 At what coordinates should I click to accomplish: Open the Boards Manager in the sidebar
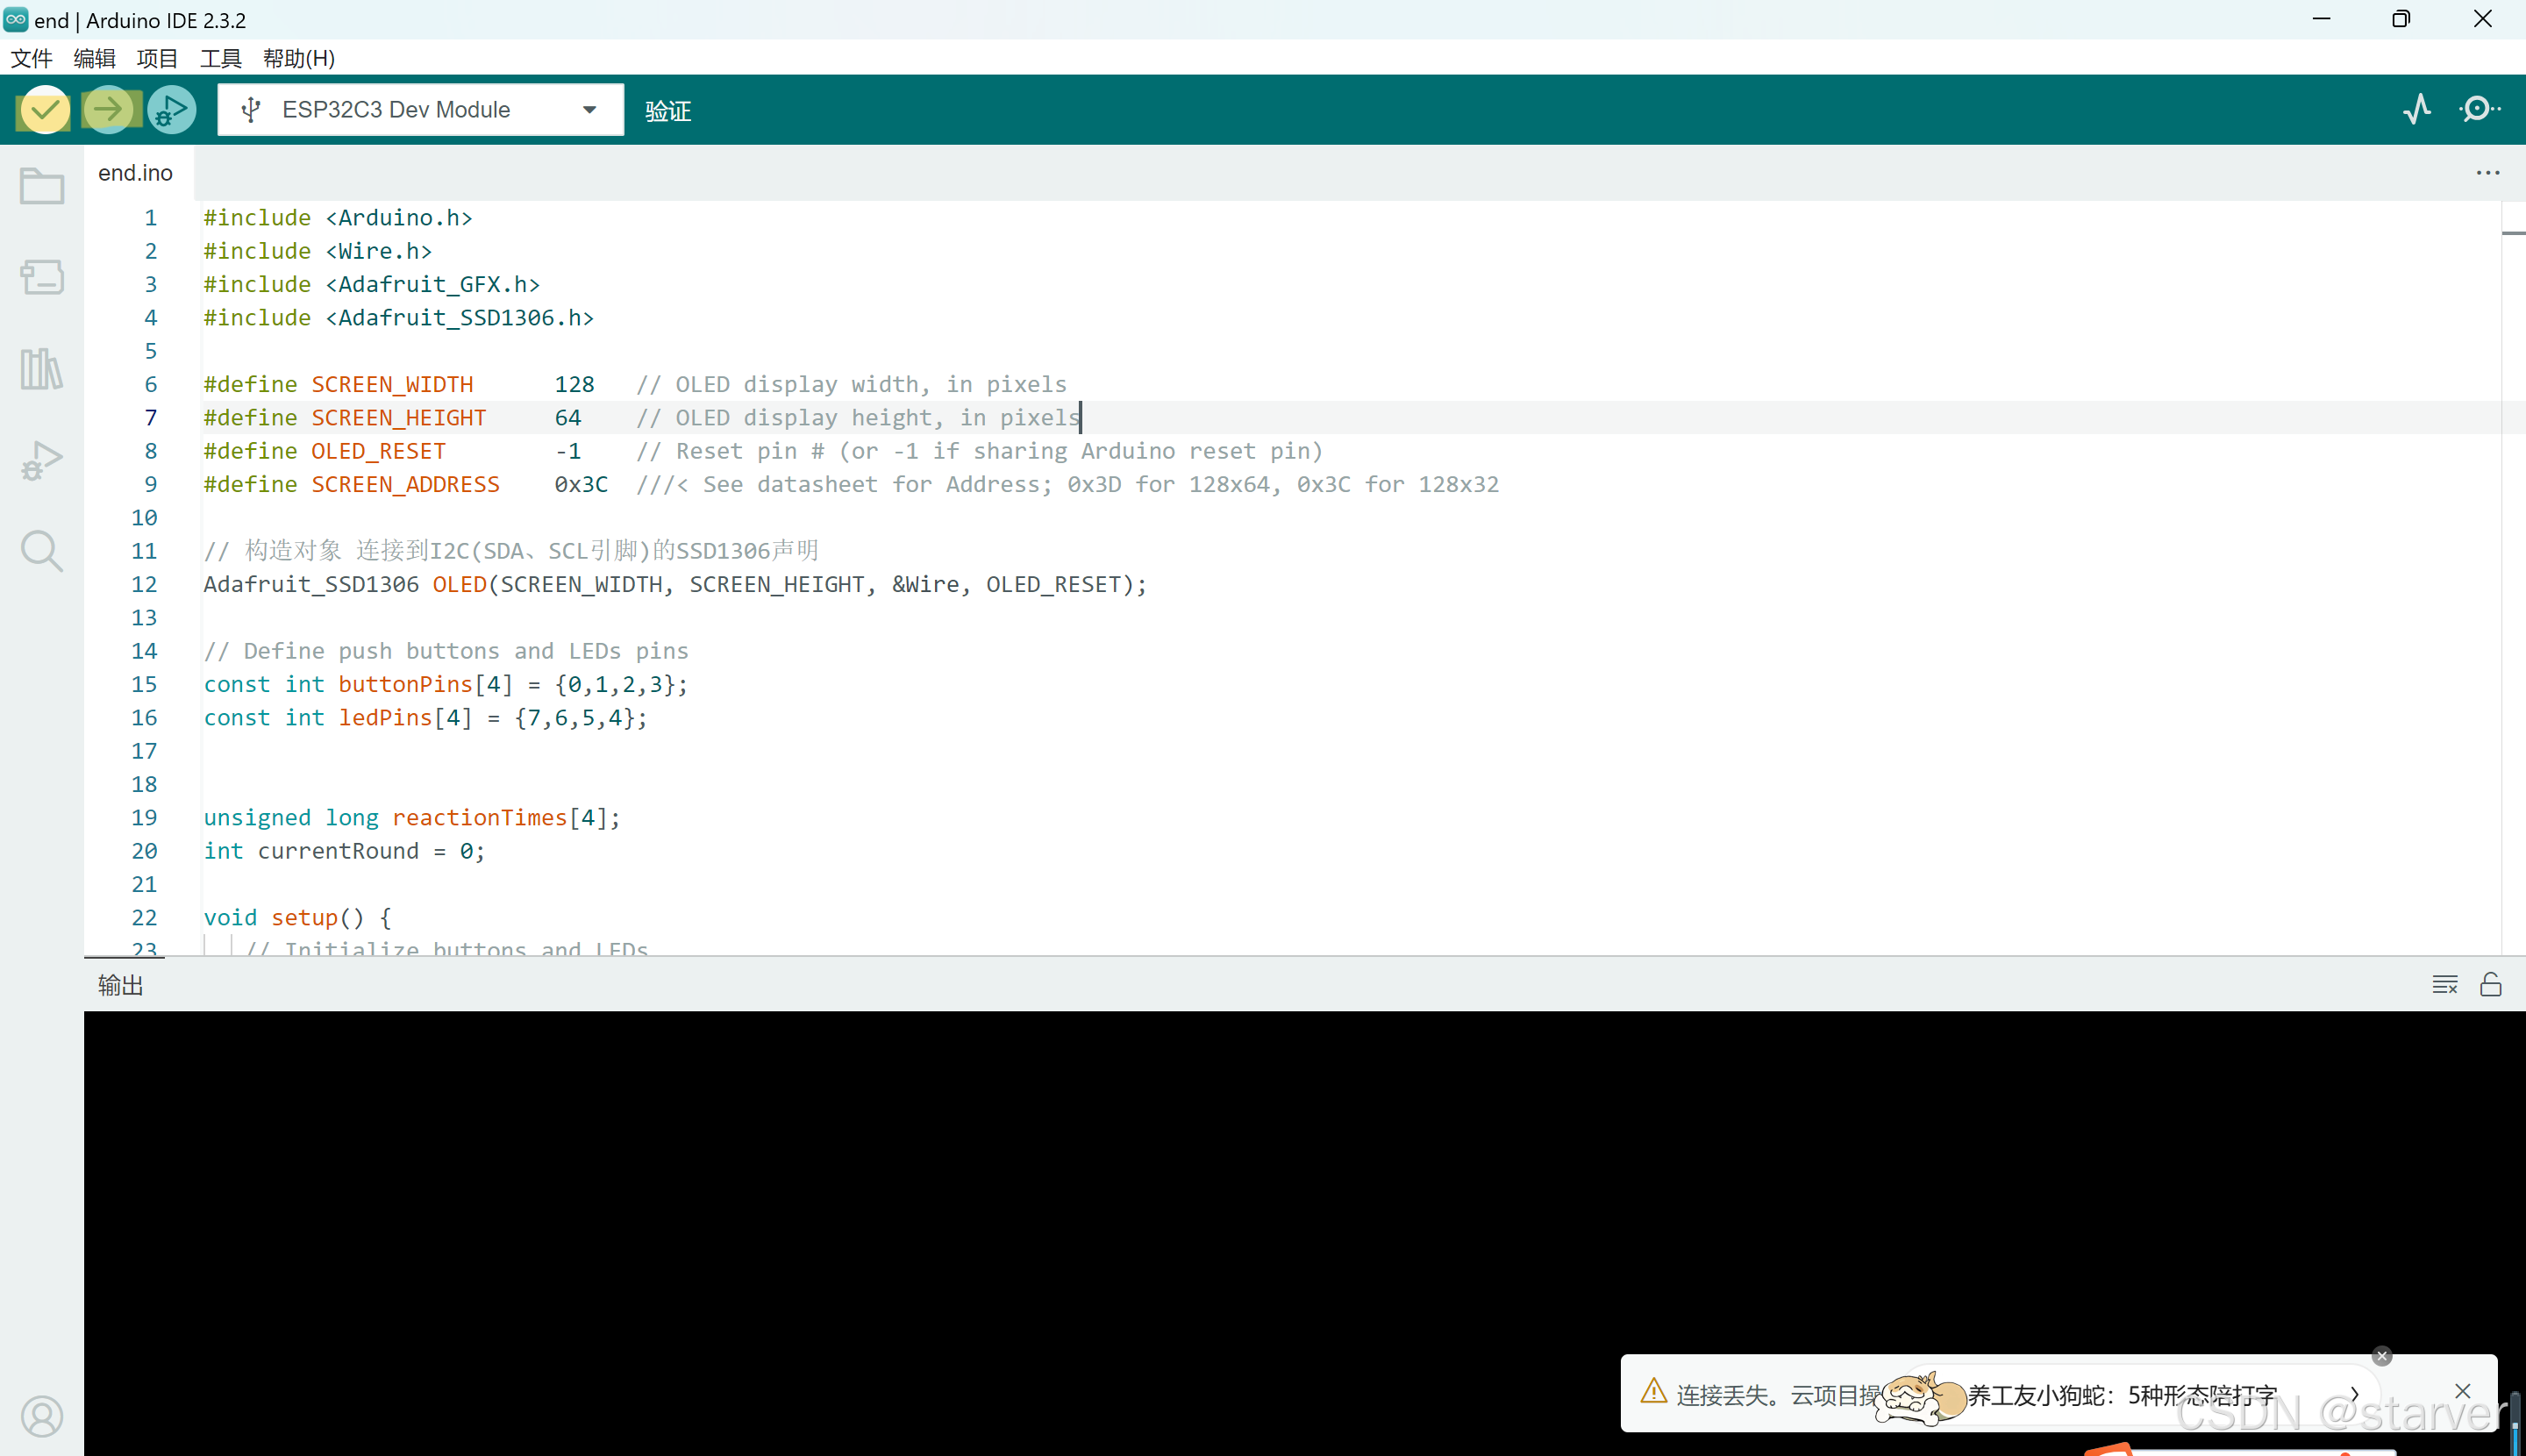click(42, 277)
